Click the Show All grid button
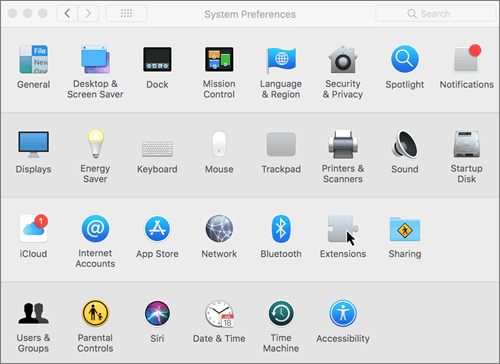This screenshot has height=364, width=500. 126,13
